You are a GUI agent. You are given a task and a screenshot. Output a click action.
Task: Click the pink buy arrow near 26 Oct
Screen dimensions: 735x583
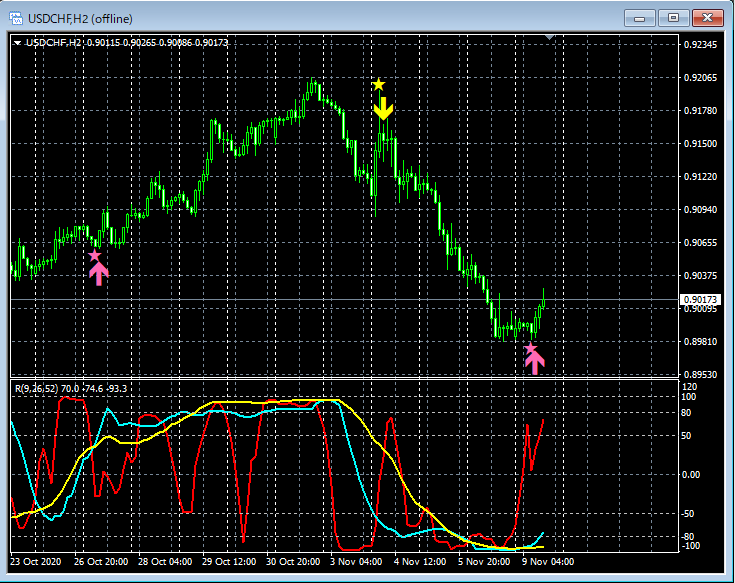98,274
